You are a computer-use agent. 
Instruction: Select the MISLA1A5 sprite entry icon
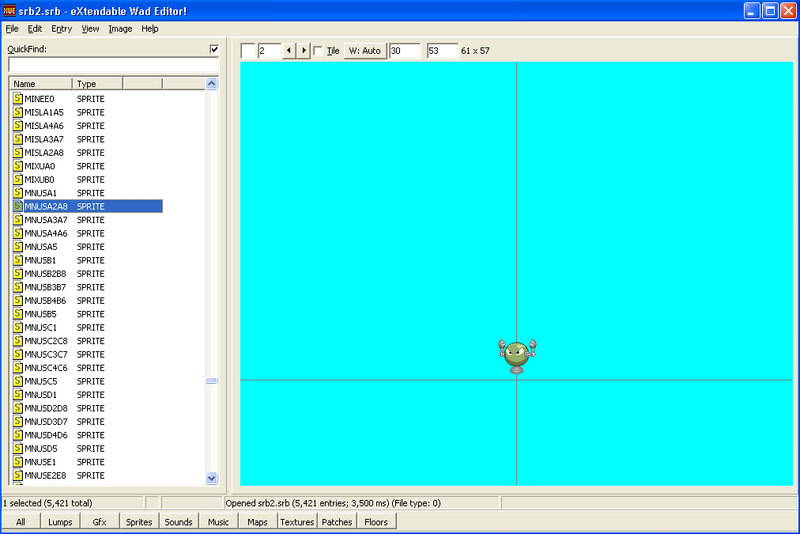coord(18,113)
